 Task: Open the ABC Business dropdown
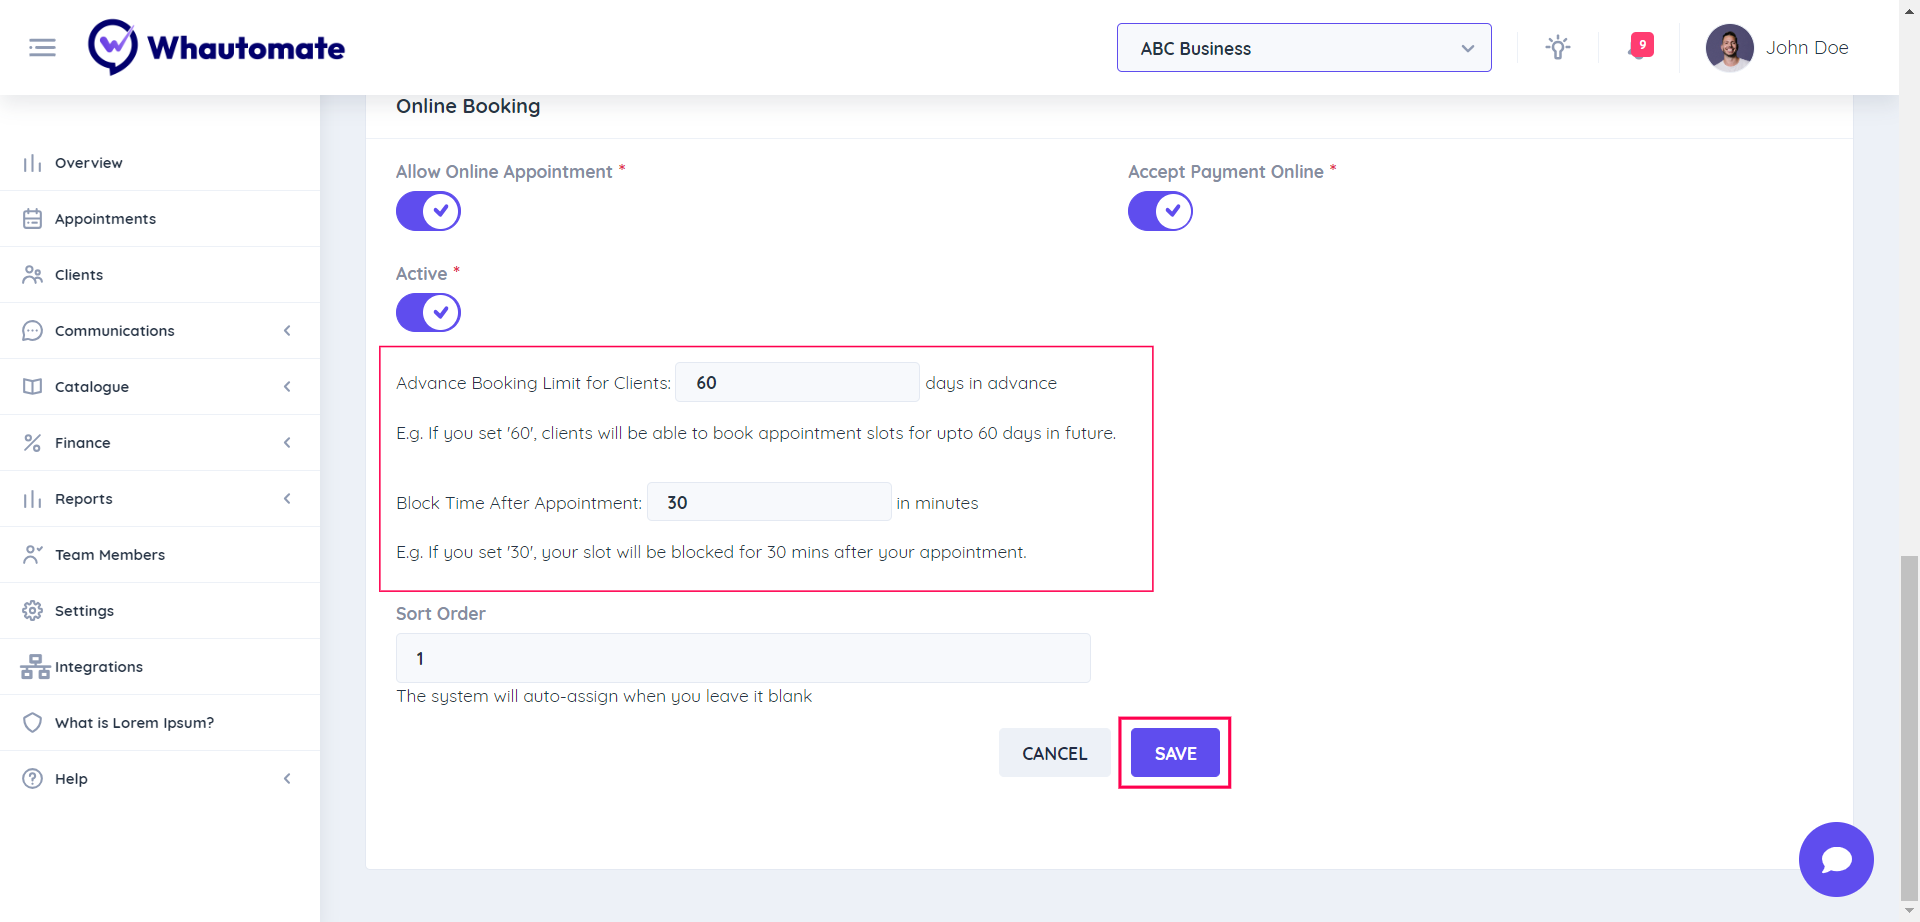coord(1303,48)
